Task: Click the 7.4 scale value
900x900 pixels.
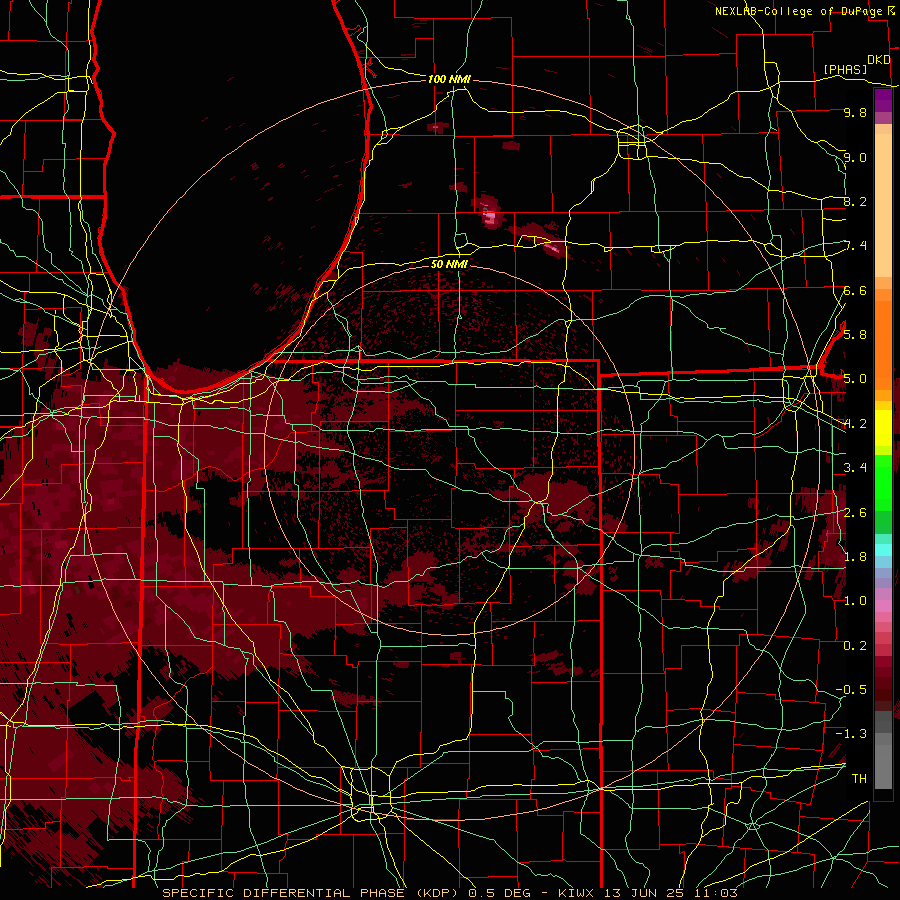Action: pyautogui.click(x=855, y=246)
